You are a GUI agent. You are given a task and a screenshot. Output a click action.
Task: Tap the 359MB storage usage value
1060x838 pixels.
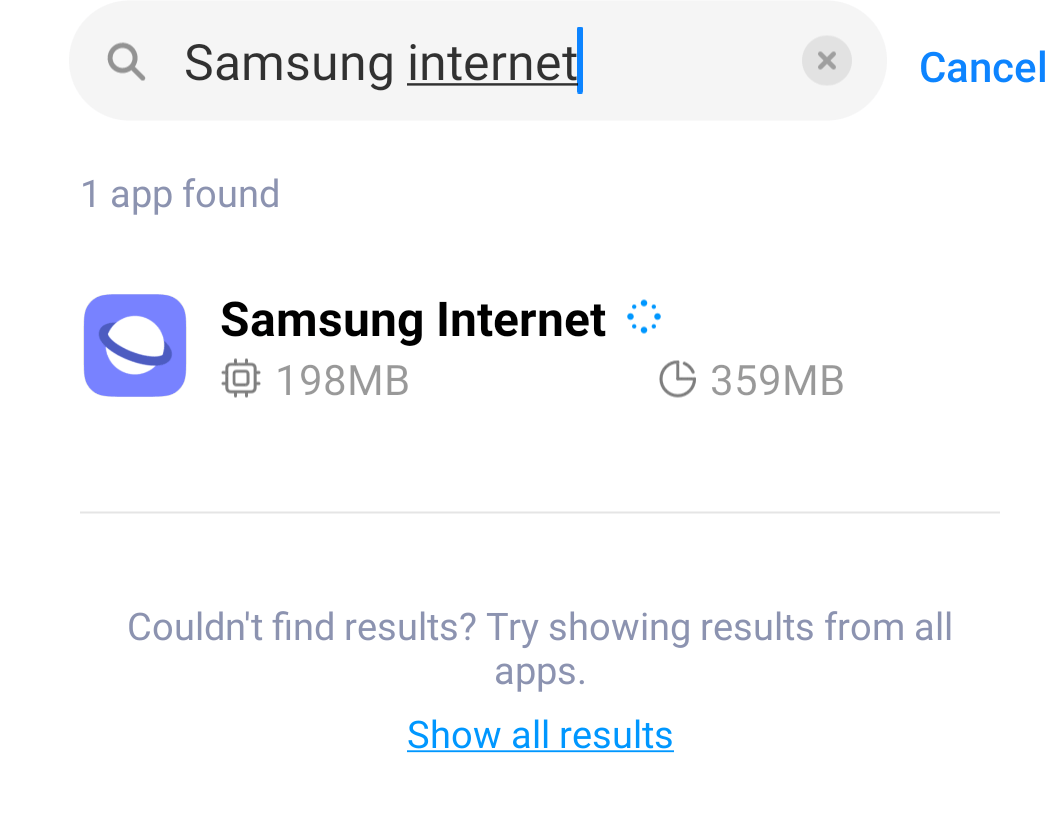coord(777,381)
